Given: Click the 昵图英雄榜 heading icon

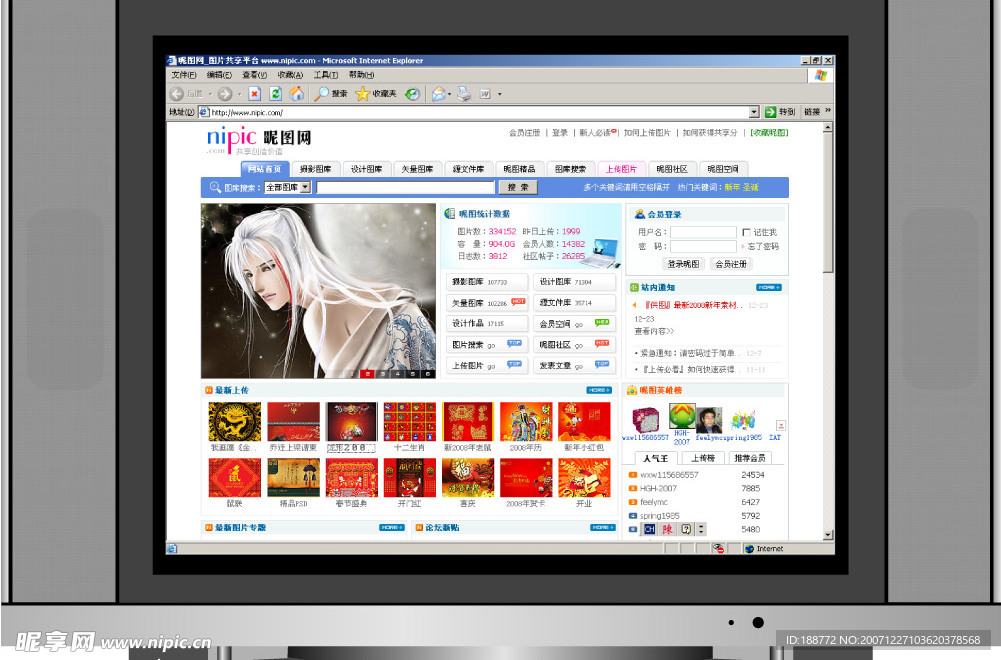Looking at the screenshot, I should click(x=632, y=390).
